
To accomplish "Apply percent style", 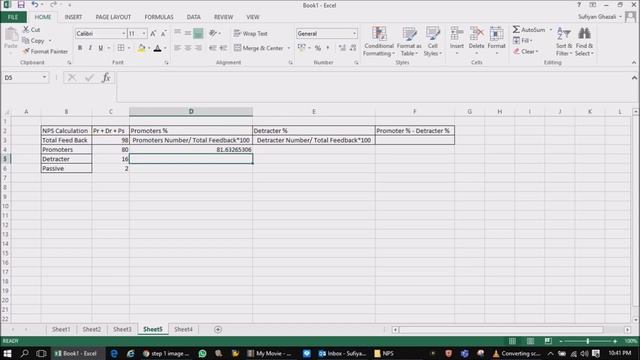I will [x=318, y=48].
